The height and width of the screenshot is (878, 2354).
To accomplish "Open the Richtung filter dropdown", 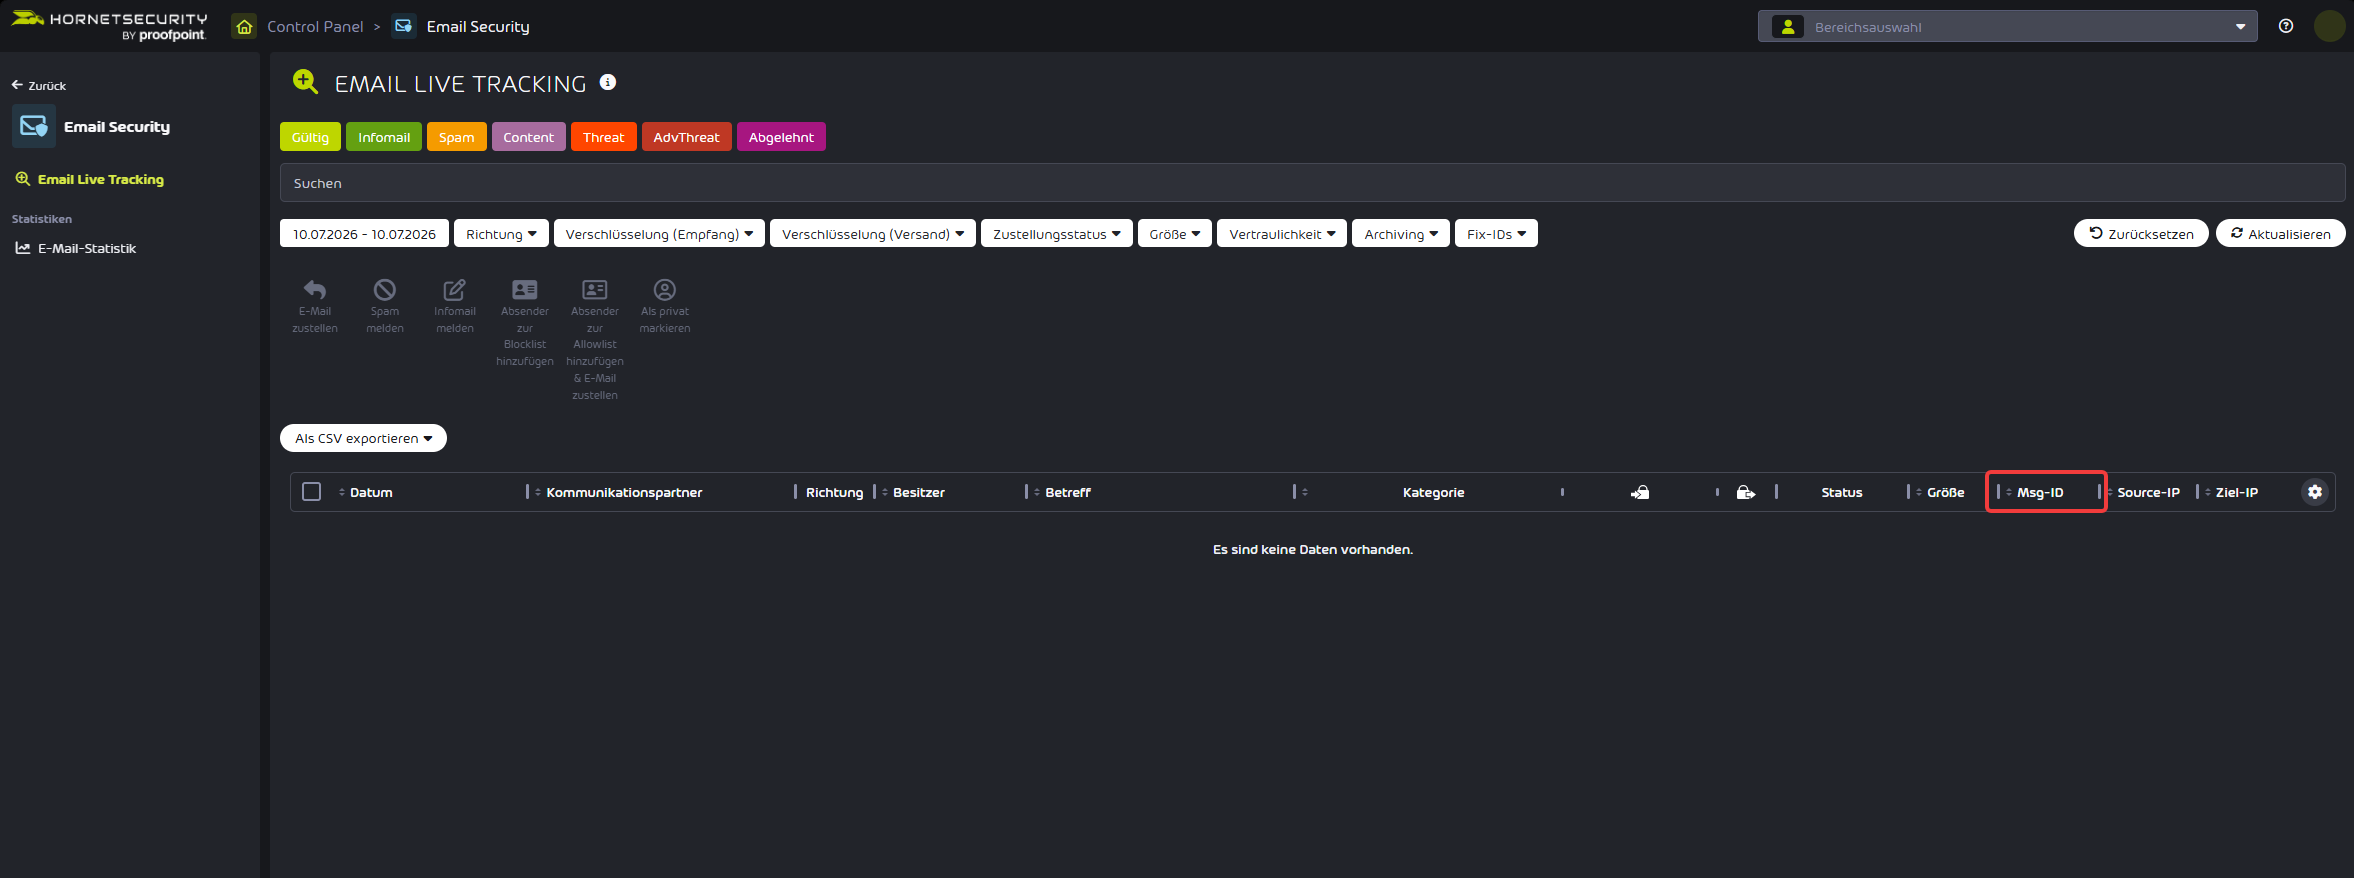I will tap(501, 234).
